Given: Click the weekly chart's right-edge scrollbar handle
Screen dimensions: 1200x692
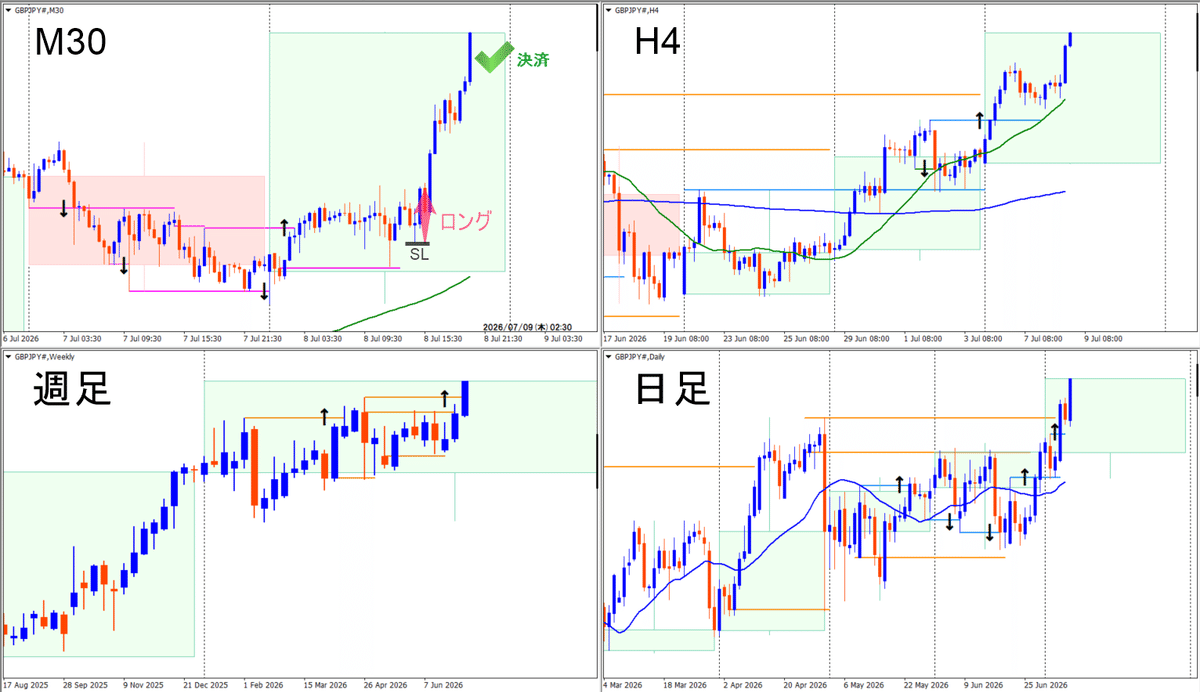Looking at the screenshot, I should [x=597, y=463].
